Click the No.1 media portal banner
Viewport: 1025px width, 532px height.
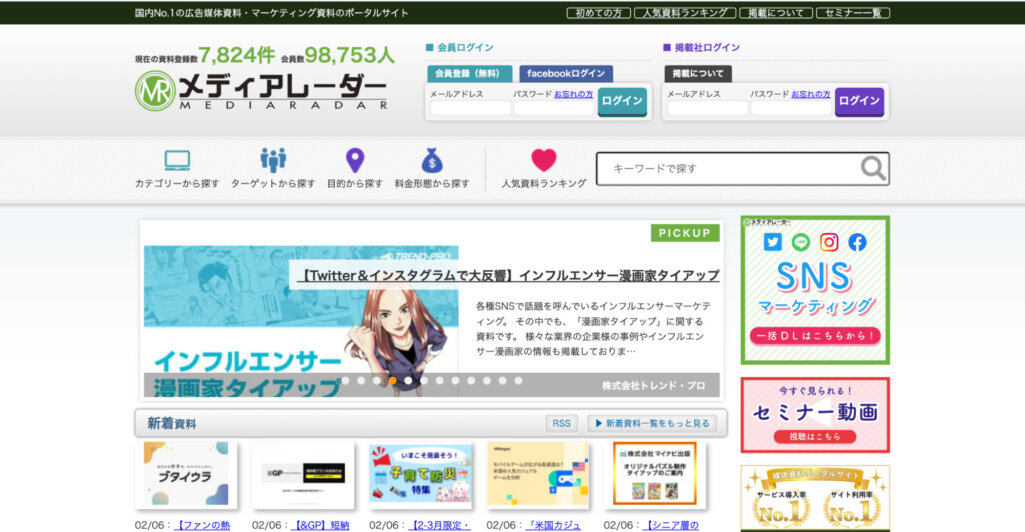pyautogui.click(x=815, y=499)
